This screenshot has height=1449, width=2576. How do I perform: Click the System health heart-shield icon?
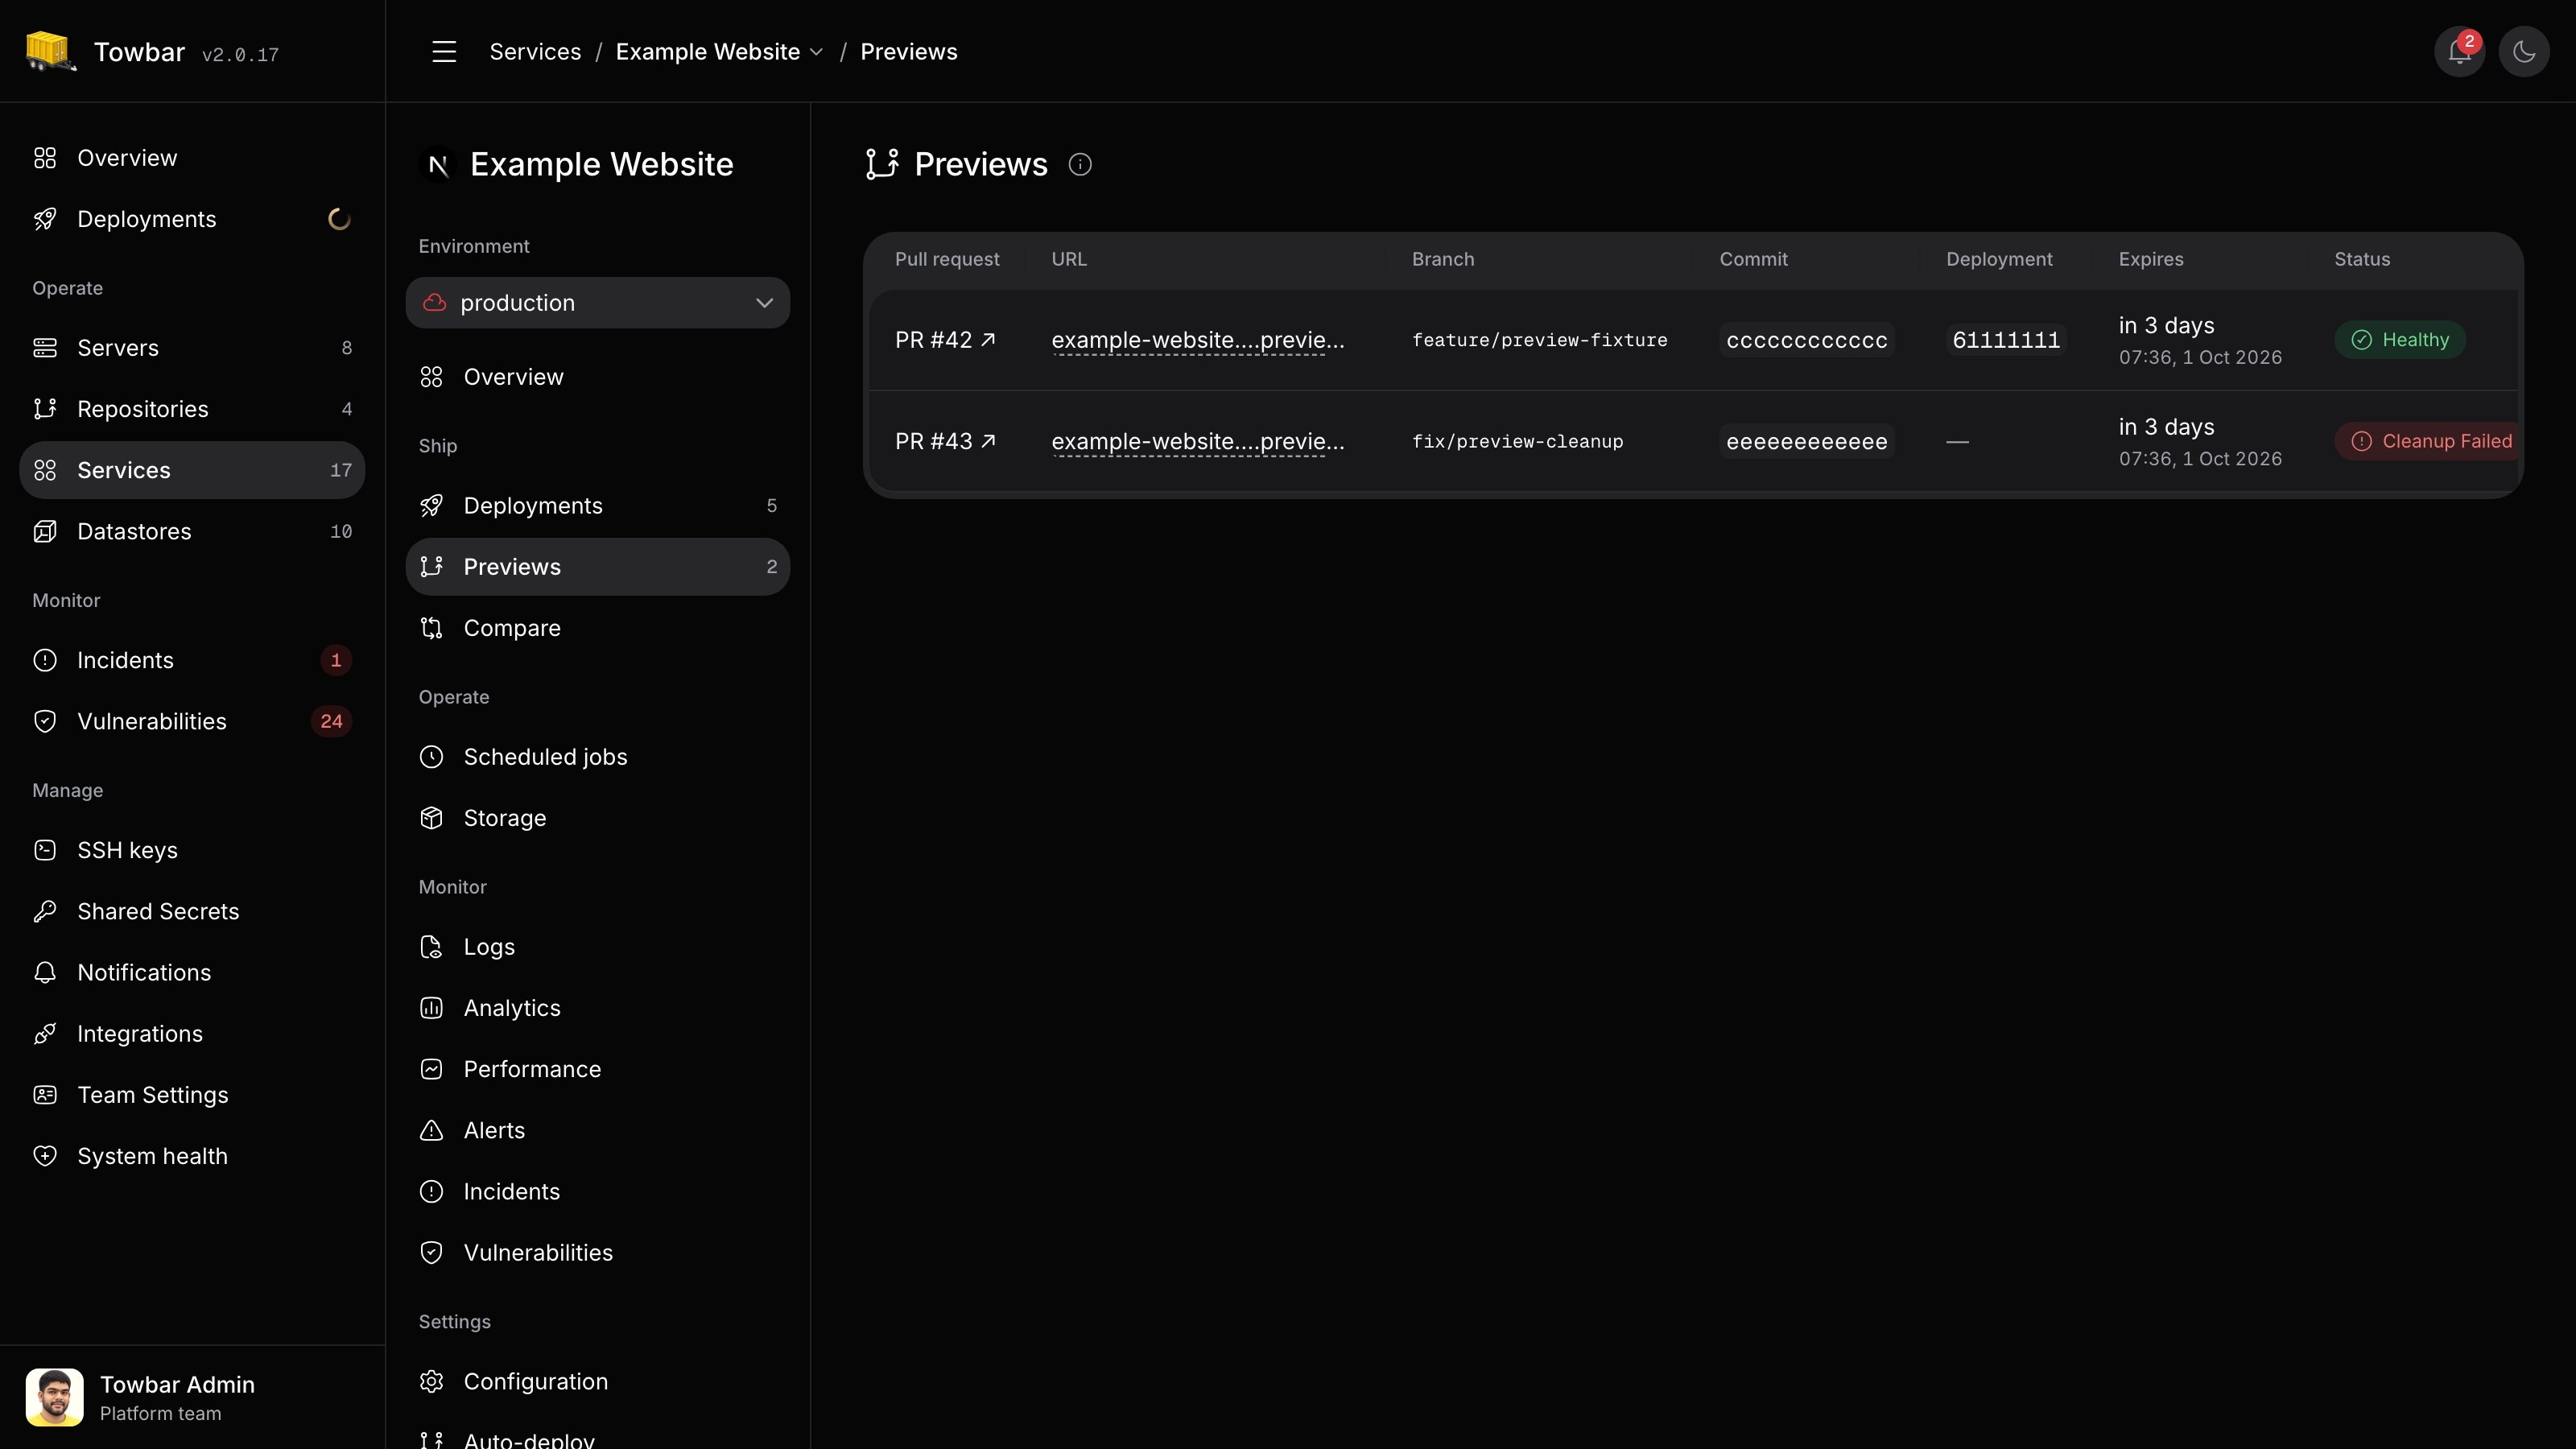click(x=45, y=1156)
